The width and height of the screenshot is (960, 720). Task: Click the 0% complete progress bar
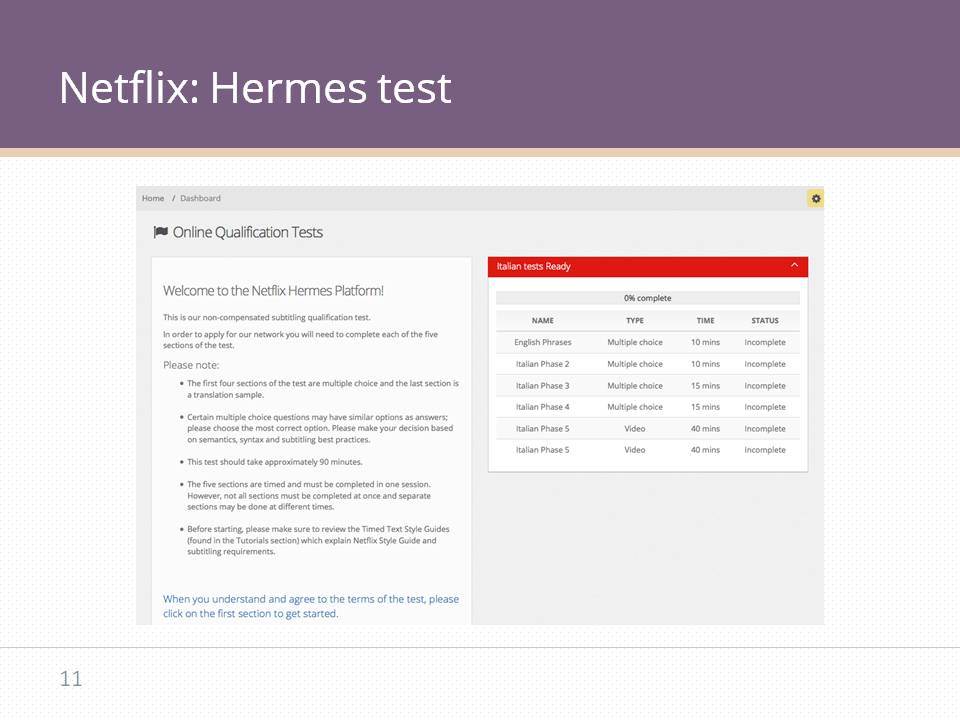point(648,298)
